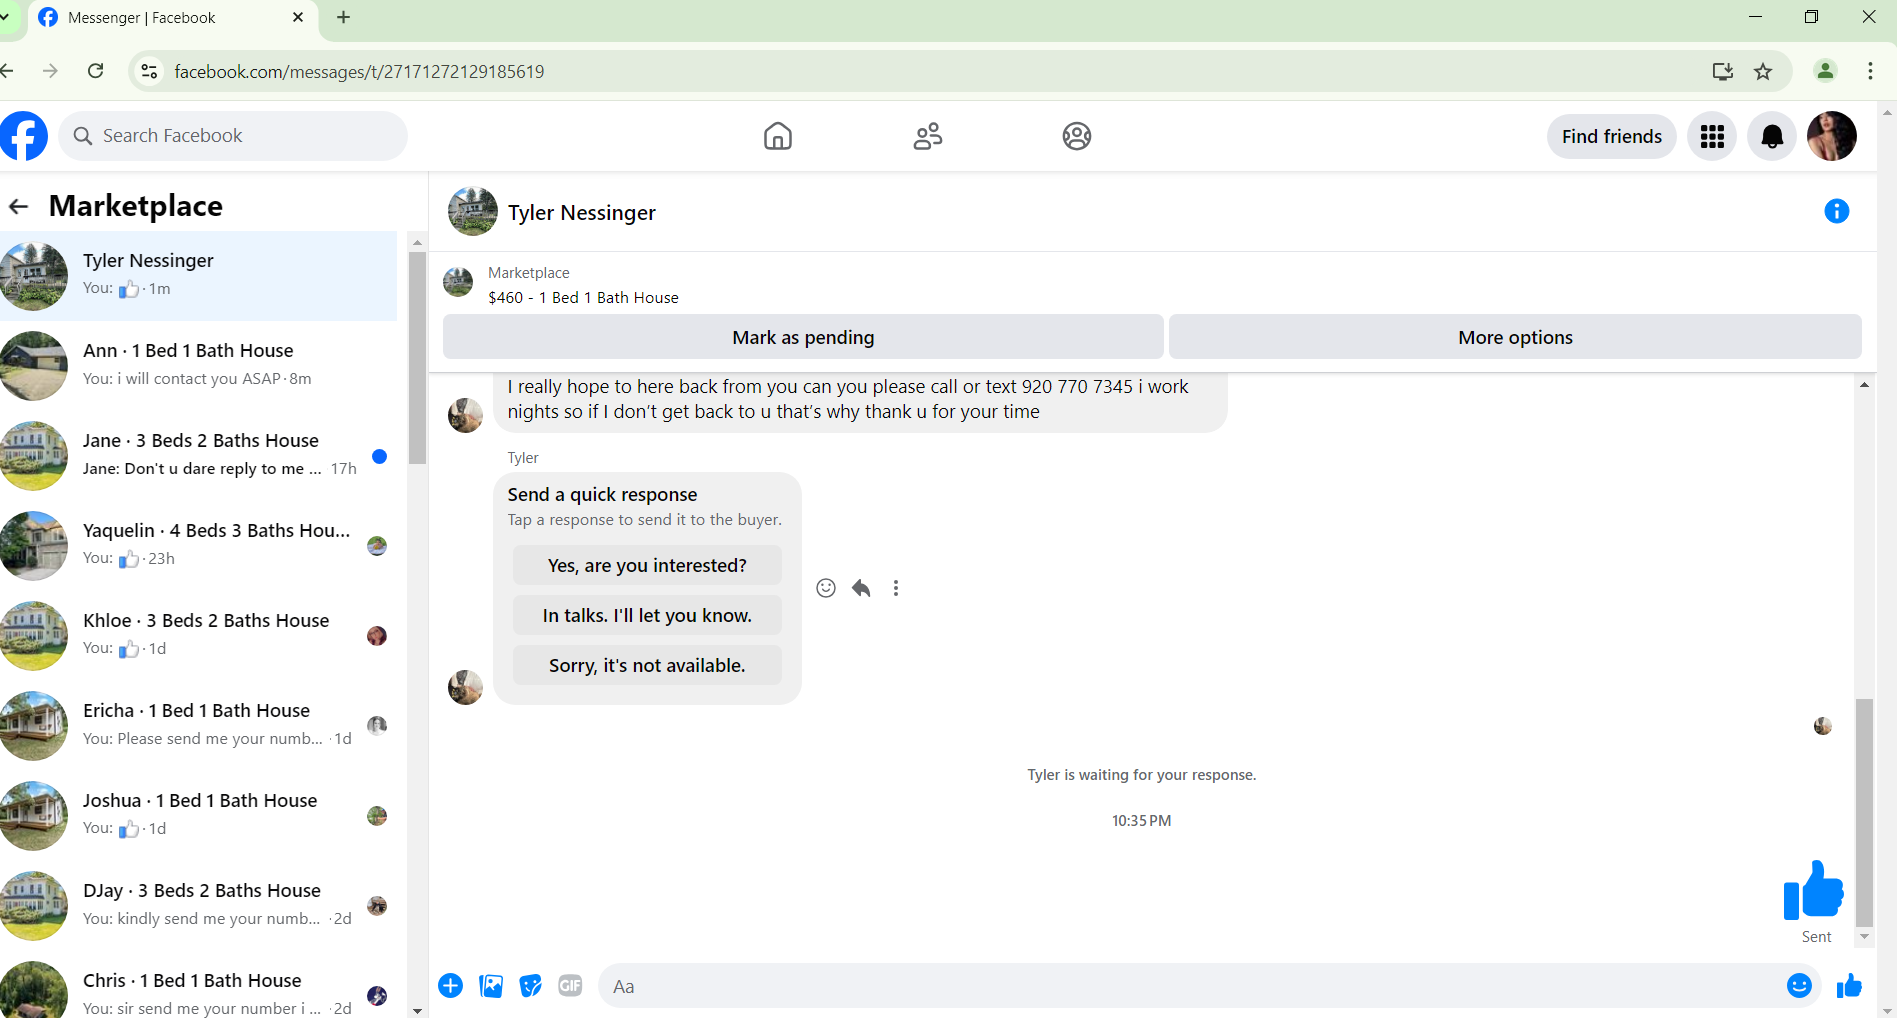Click the conversation scrollbar thumb
The image size is (1897, 1018).
[x=1864, y=813]
